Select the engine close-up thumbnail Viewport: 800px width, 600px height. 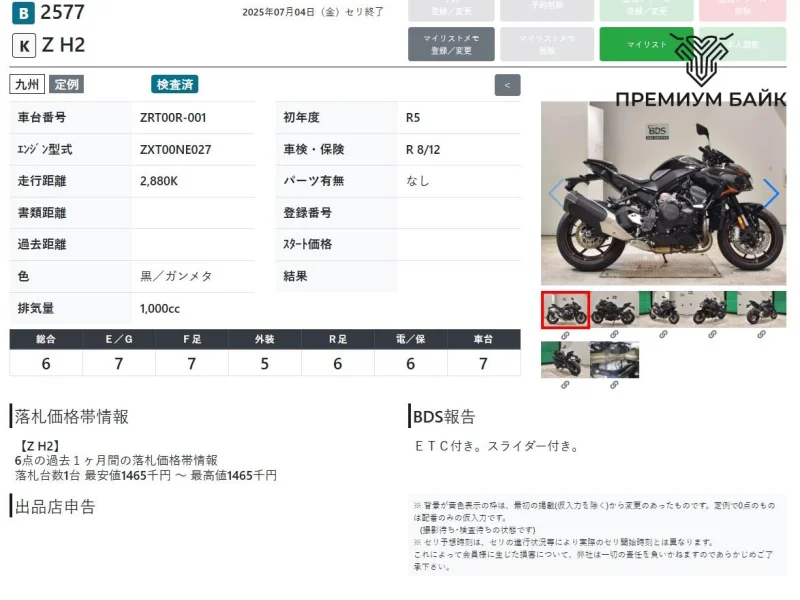(614, 360)
